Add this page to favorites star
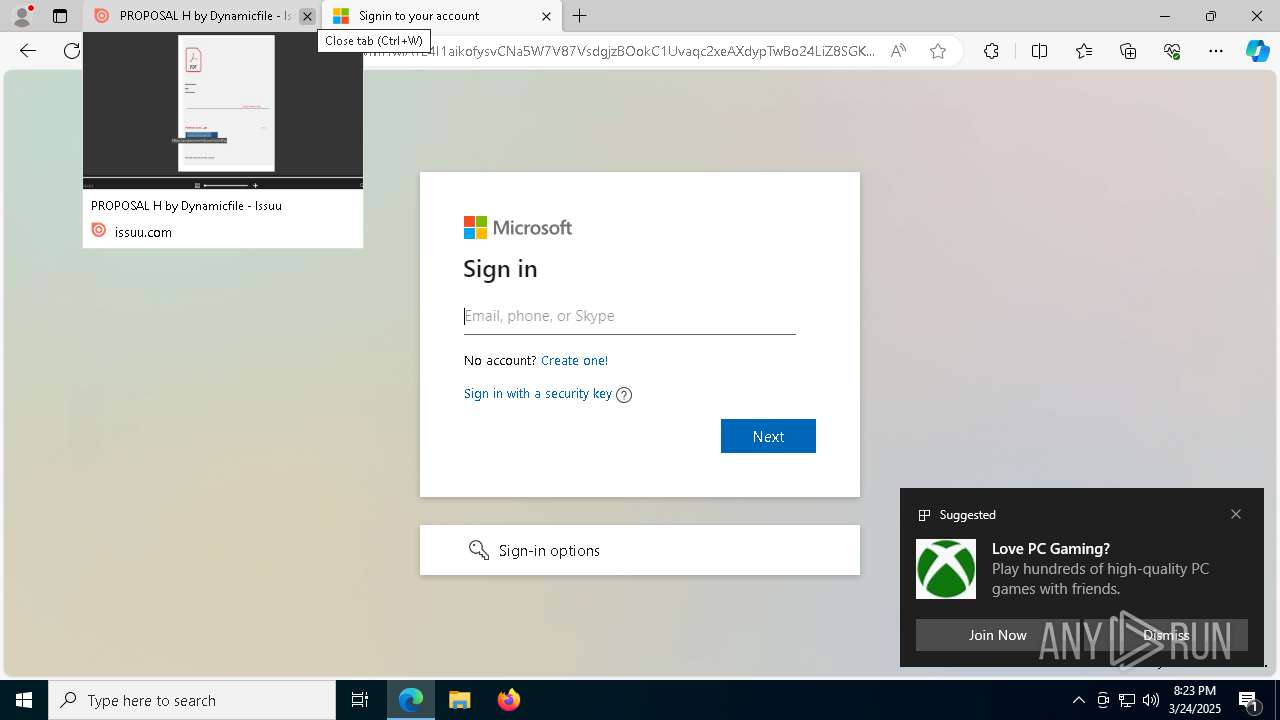The height and width of the screenshot is (720, 1280). (938, 51)
